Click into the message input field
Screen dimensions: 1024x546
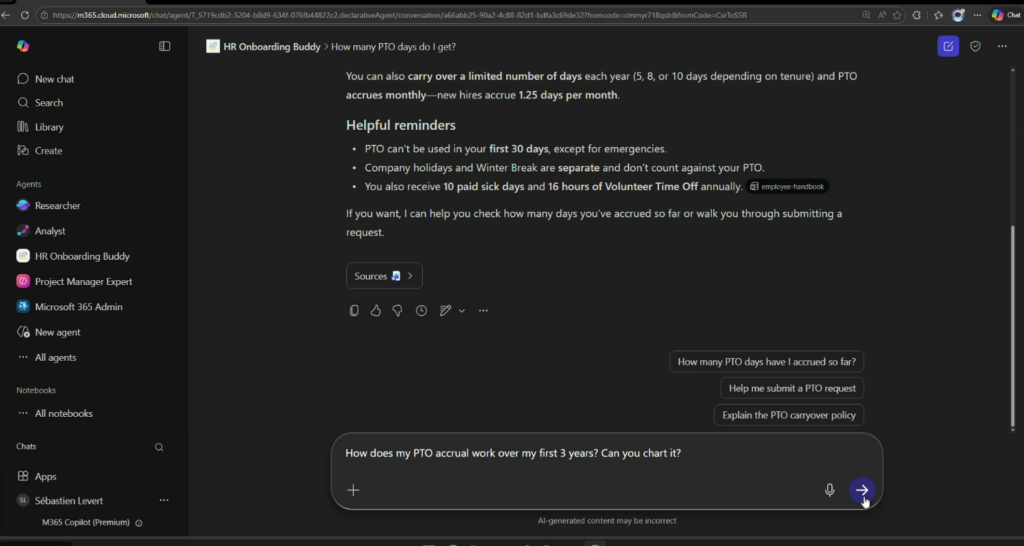point(607,453)
